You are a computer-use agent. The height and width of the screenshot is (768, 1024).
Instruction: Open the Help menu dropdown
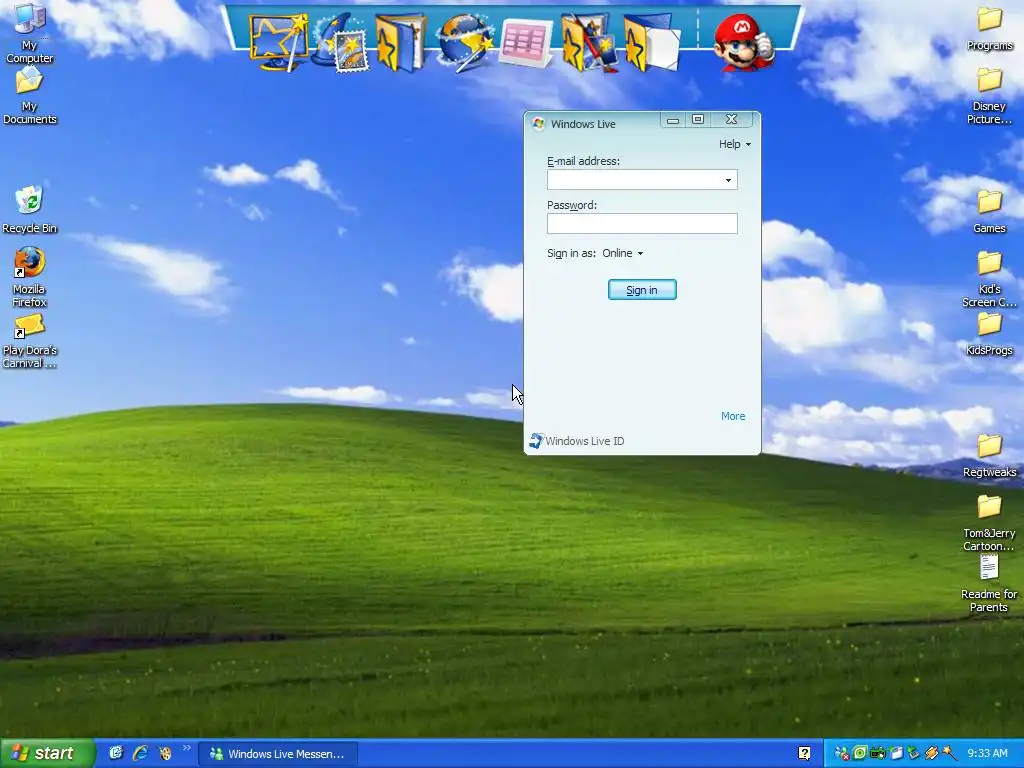(735, 144)
